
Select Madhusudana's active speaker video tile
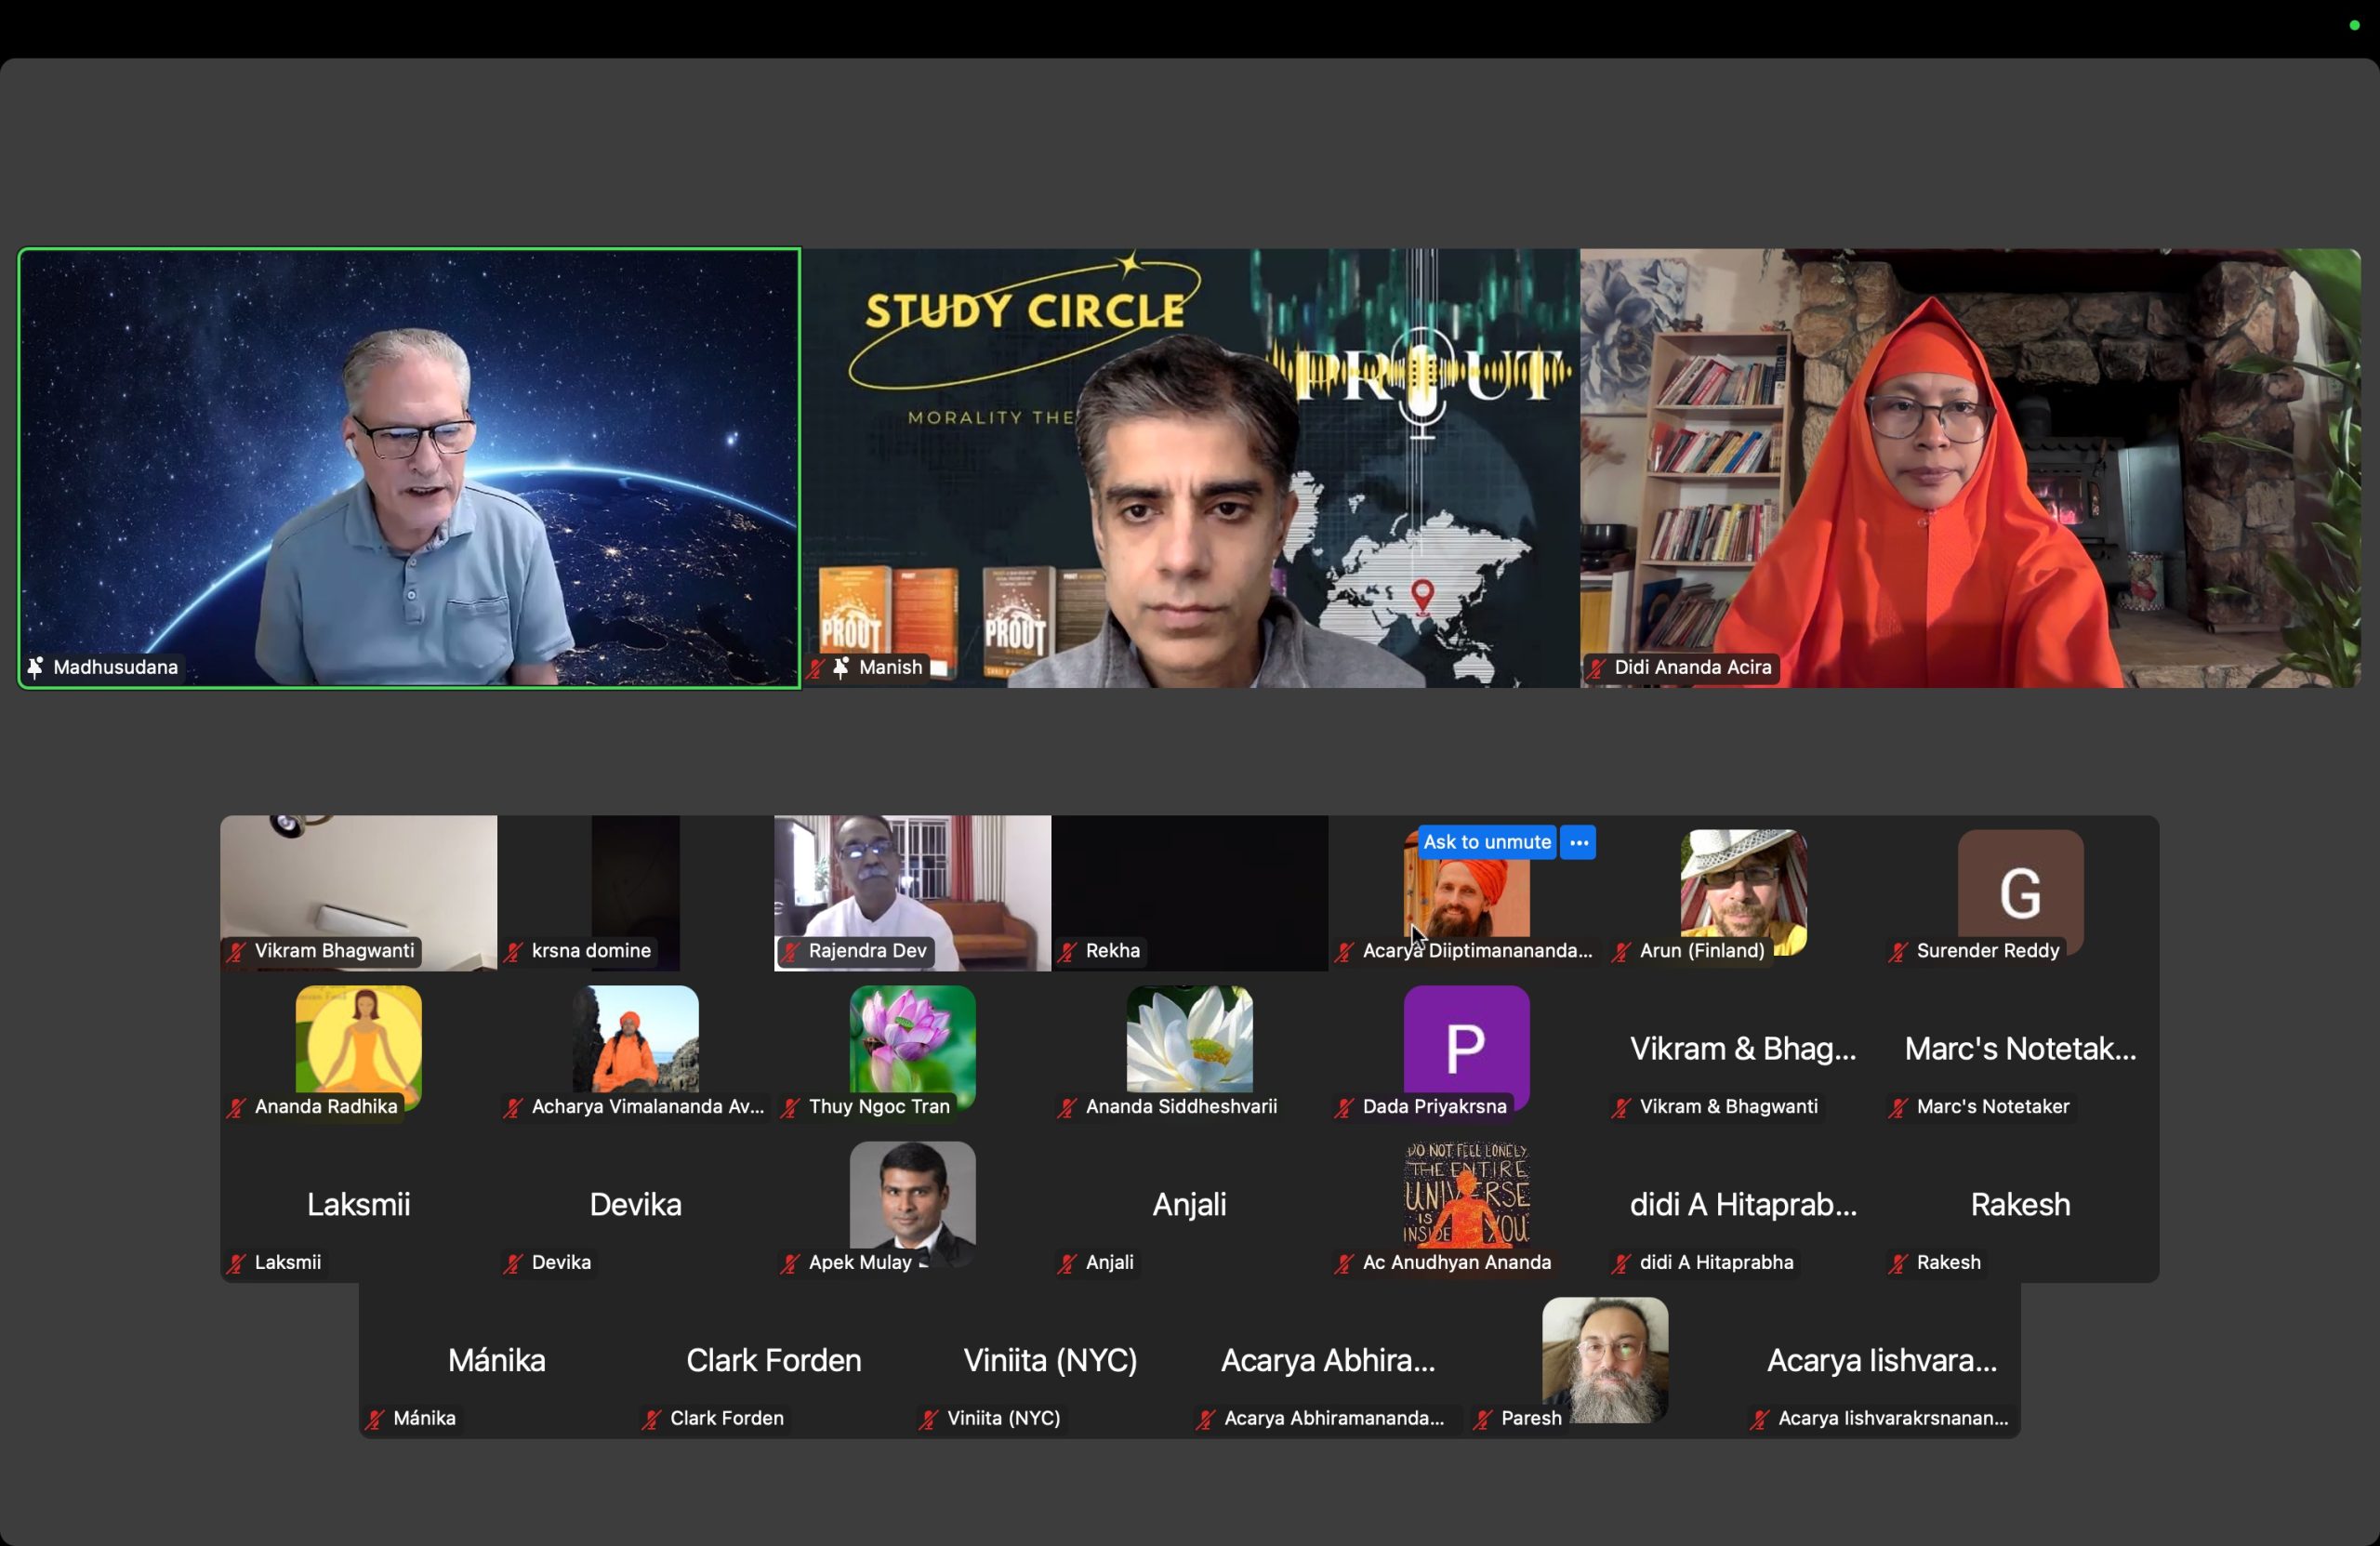[x=409, y=467]
